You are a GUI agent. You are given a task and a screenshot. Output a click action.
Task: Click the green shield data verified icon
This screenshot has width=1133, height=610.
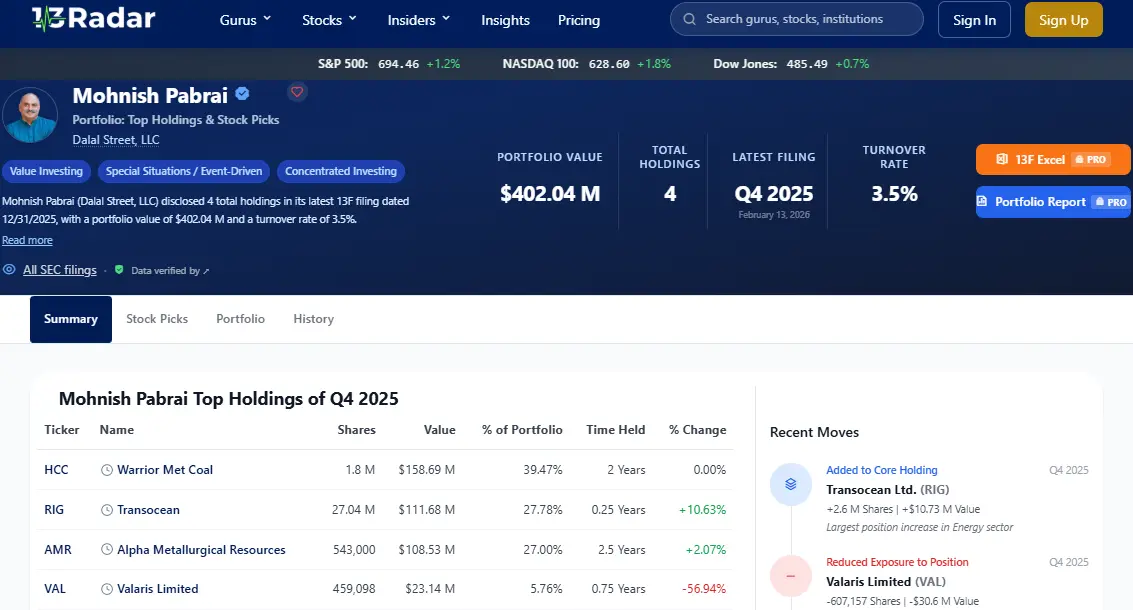119,270
